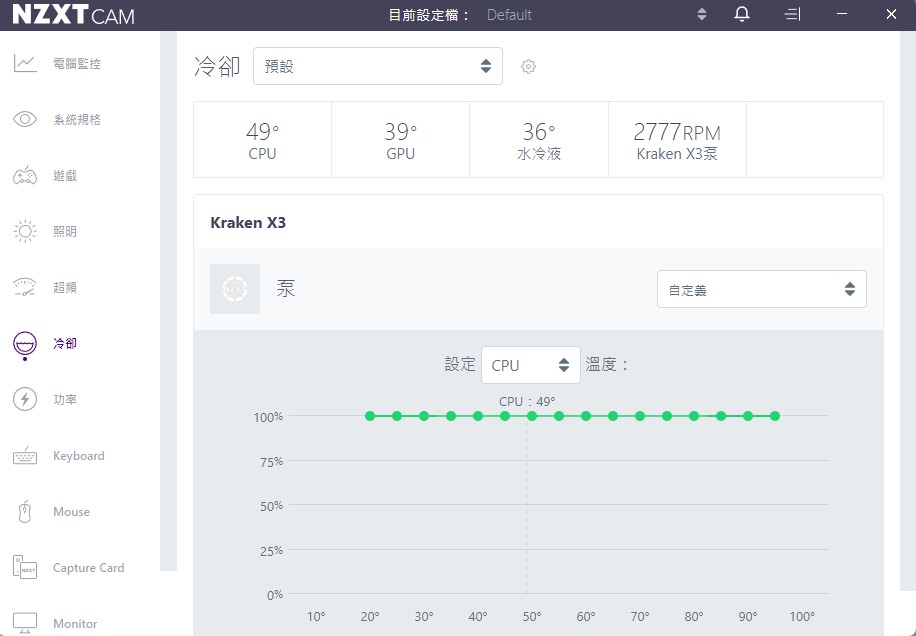Click the Monitor label in sidebar
This screenshot has width=916, height=636.
coord(75,624)
